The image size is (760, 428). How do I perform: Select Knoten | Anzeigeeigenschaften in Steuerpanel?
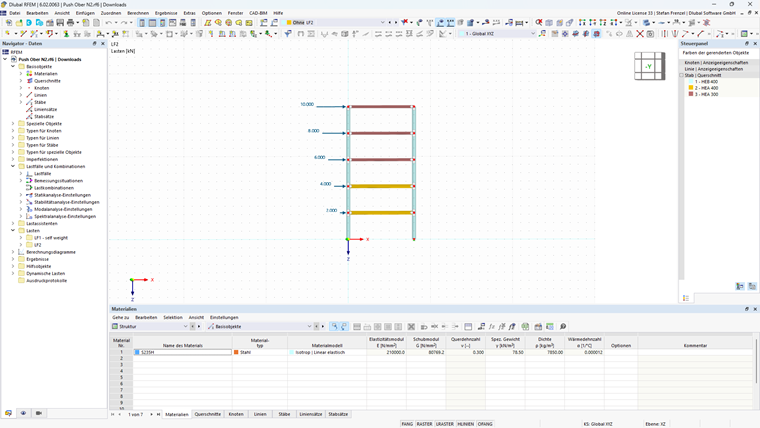click(716, 63)
